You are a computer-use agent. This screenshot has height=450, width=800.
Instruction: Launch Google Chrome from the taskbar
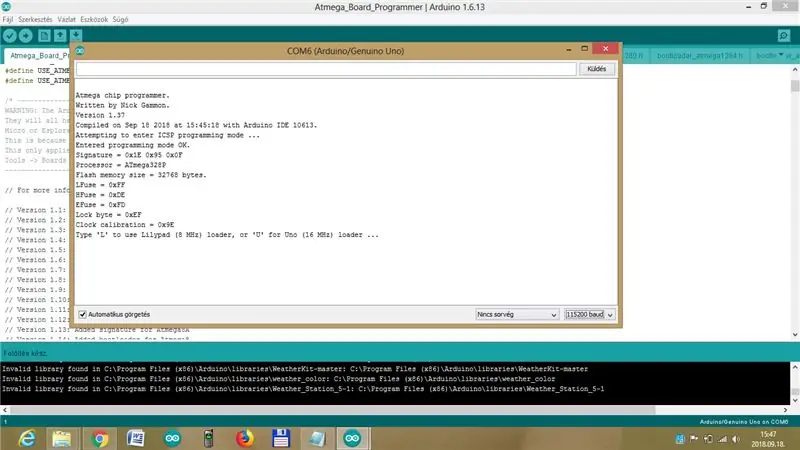[x=99, y=438]
